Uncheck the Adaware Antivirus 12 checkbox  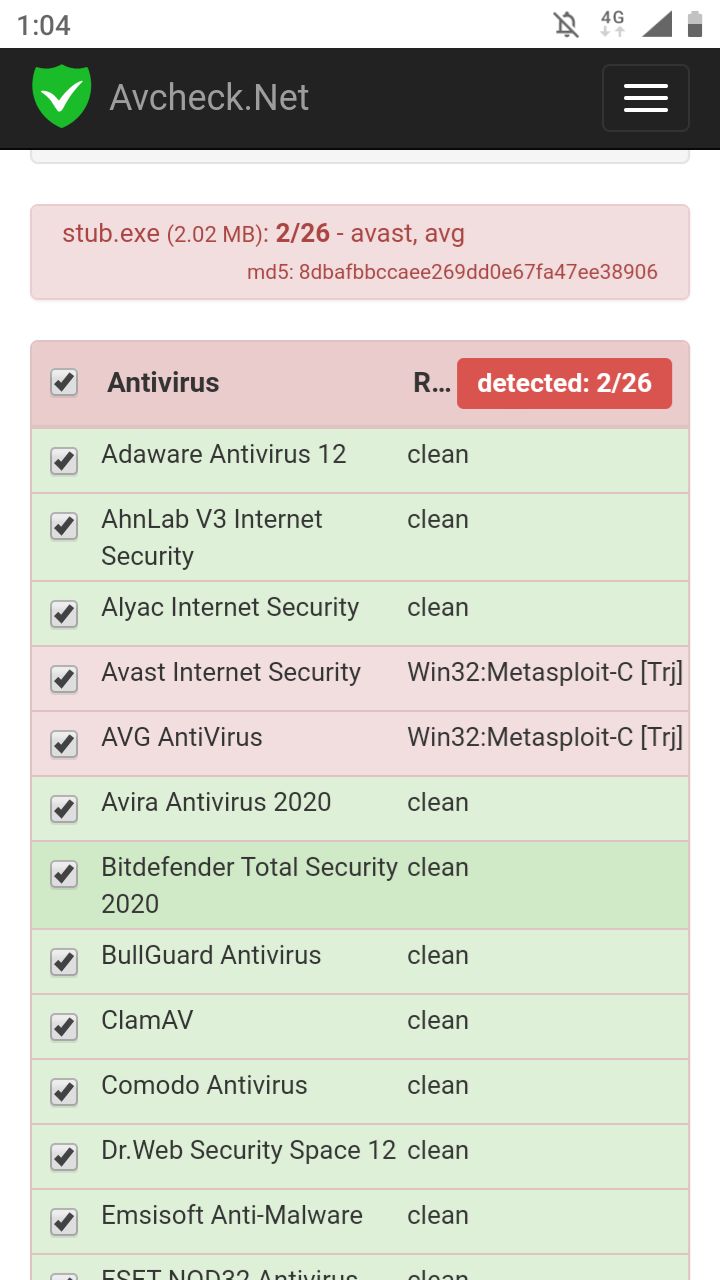64,460
